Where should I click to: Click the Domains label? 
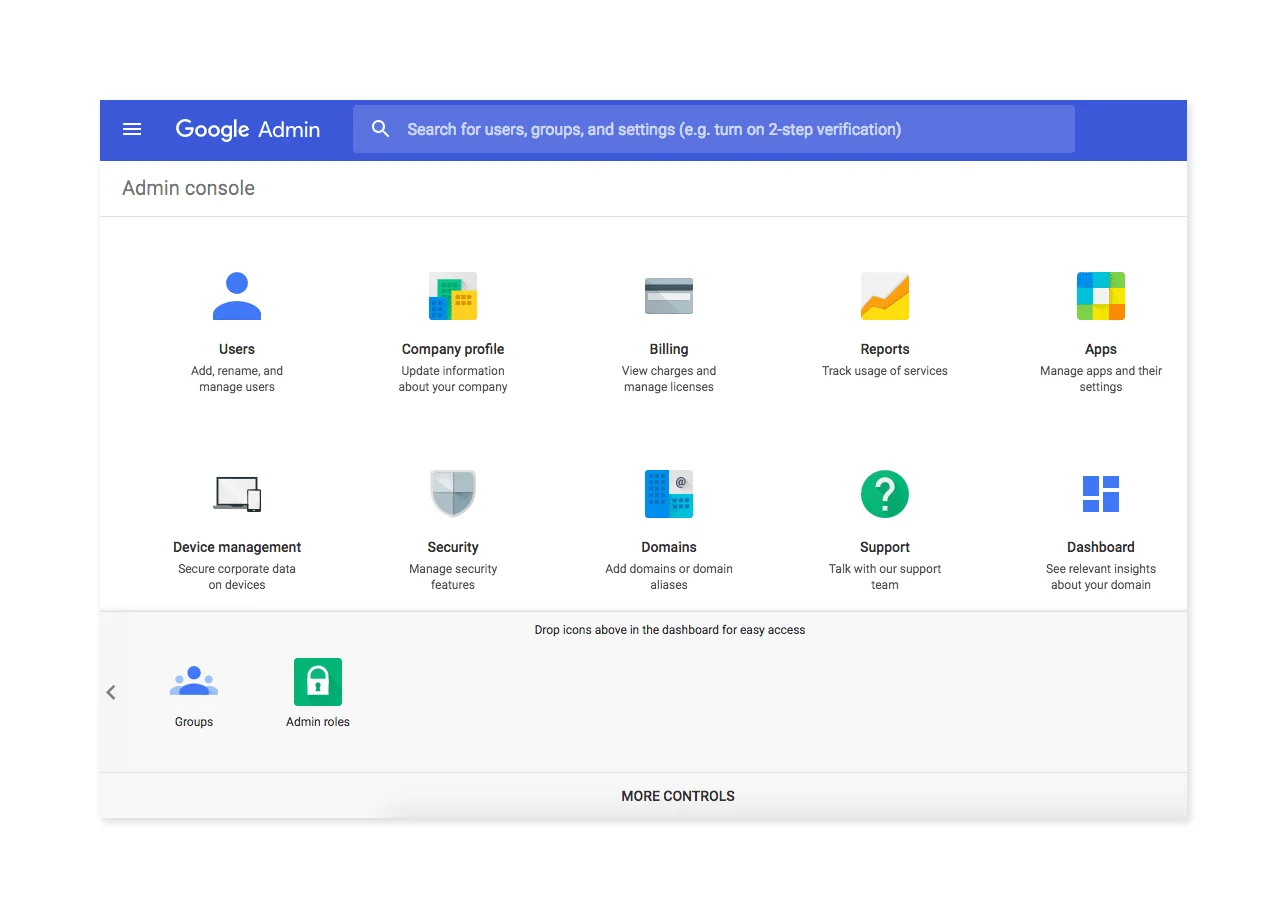[669, 547]
